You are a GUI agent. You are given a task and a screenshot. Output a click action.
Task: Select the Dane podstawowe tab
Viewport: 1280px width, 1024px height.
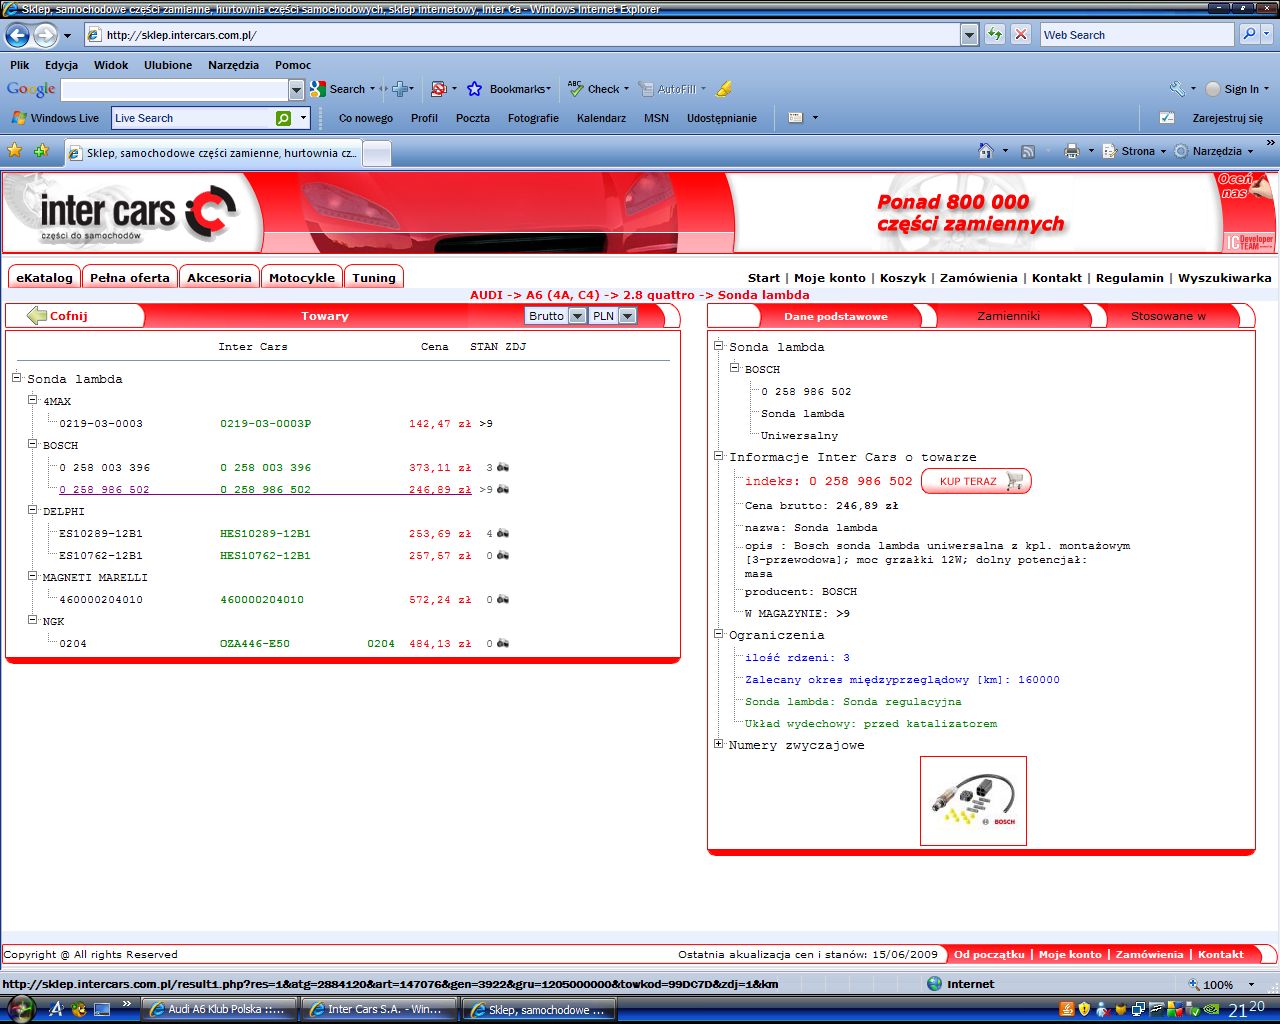click(x=836, y=316)
